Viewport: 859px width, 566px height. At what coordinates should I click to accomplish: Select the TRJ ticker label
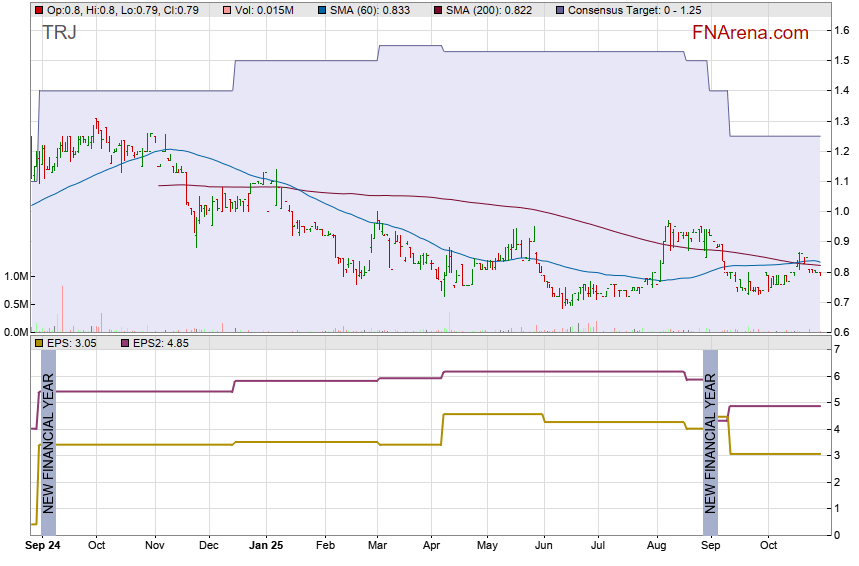click(x=60, y=33)
